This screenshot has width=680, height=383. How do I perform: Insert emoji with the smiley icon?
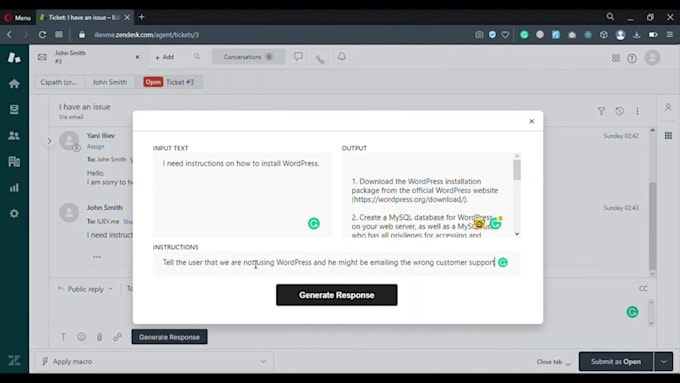(x=82, y=337)
